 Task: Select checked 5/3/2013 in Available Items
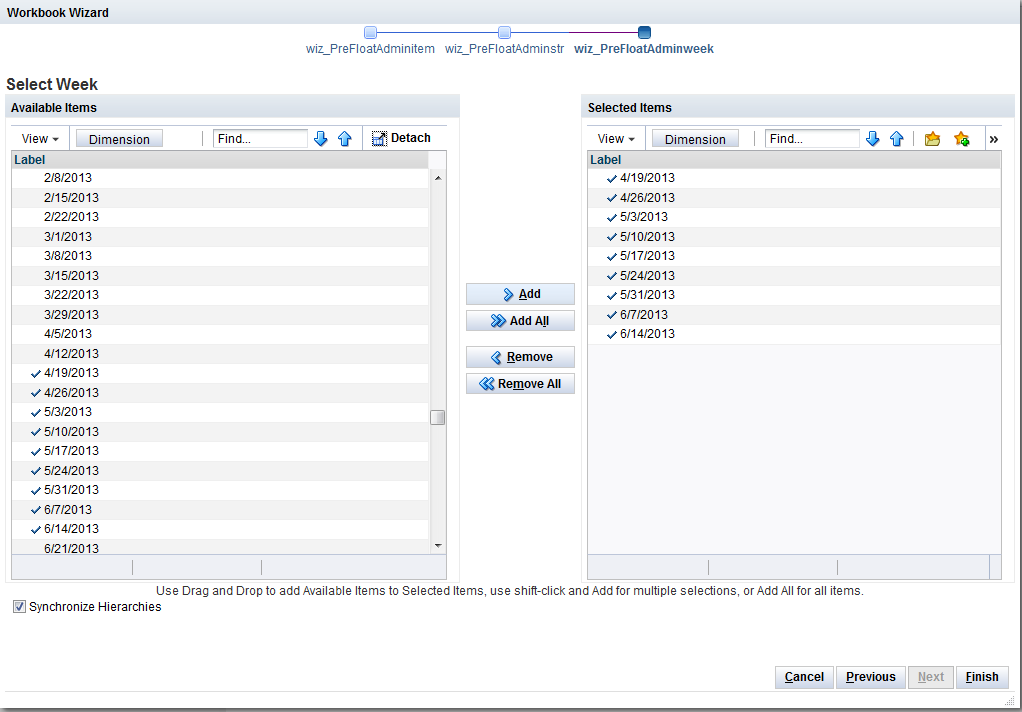point(220,412)
